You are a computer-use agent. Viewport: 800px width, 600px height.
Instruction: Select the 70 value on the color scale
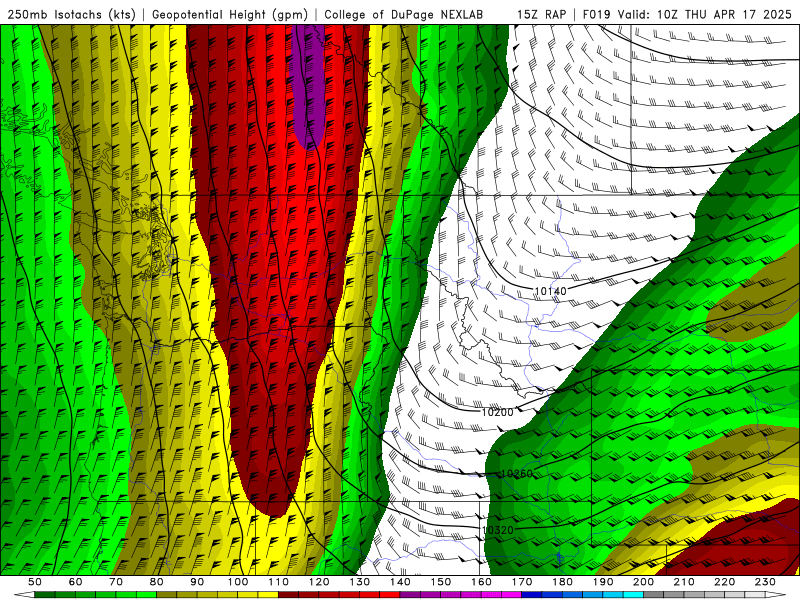click(x=116, y=582)
